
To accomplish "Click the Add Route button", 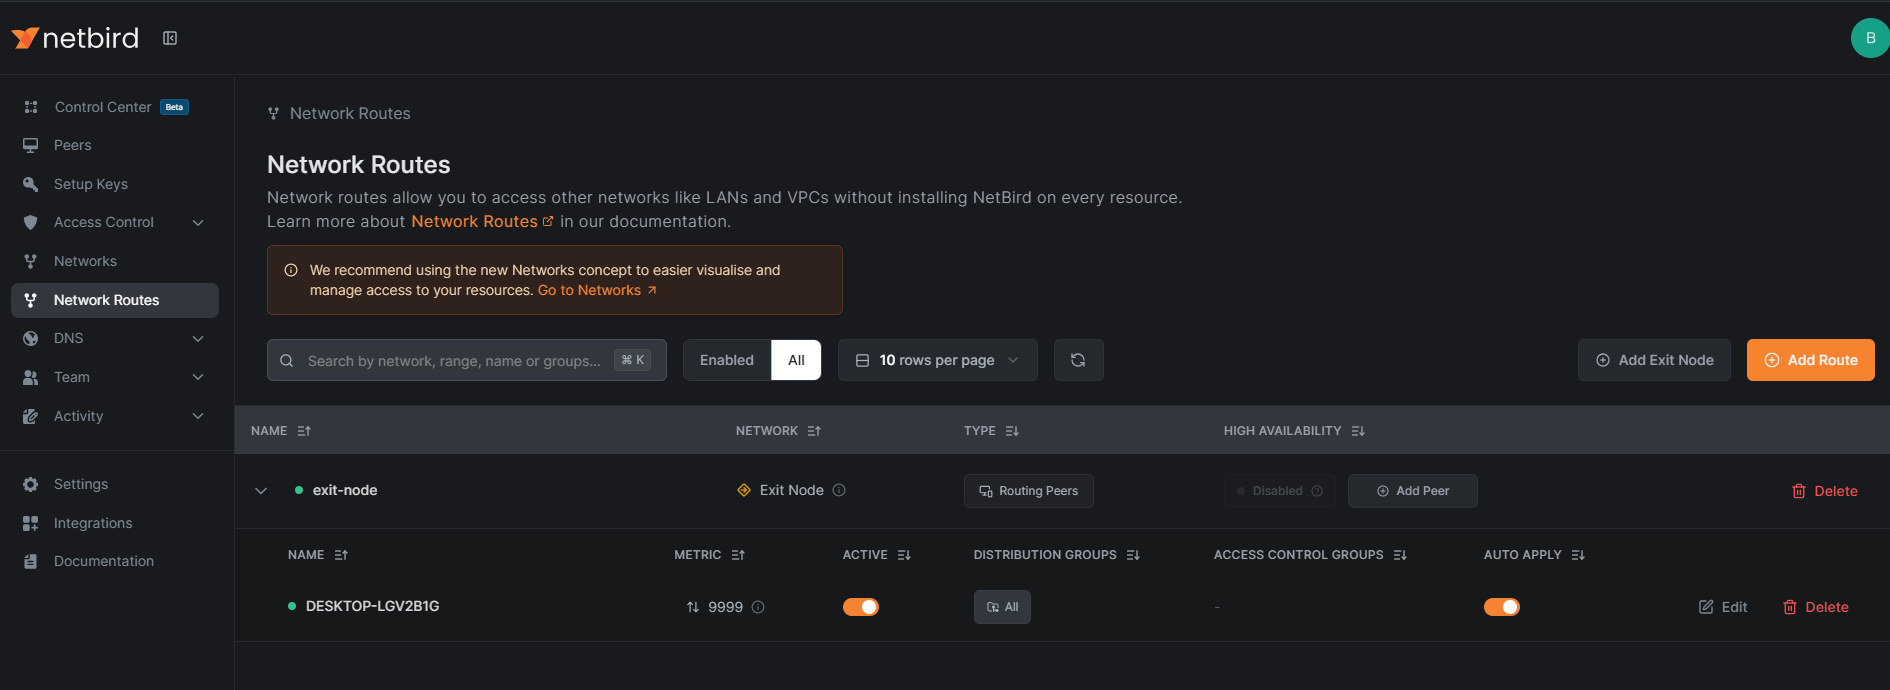I will (1810, 360).
